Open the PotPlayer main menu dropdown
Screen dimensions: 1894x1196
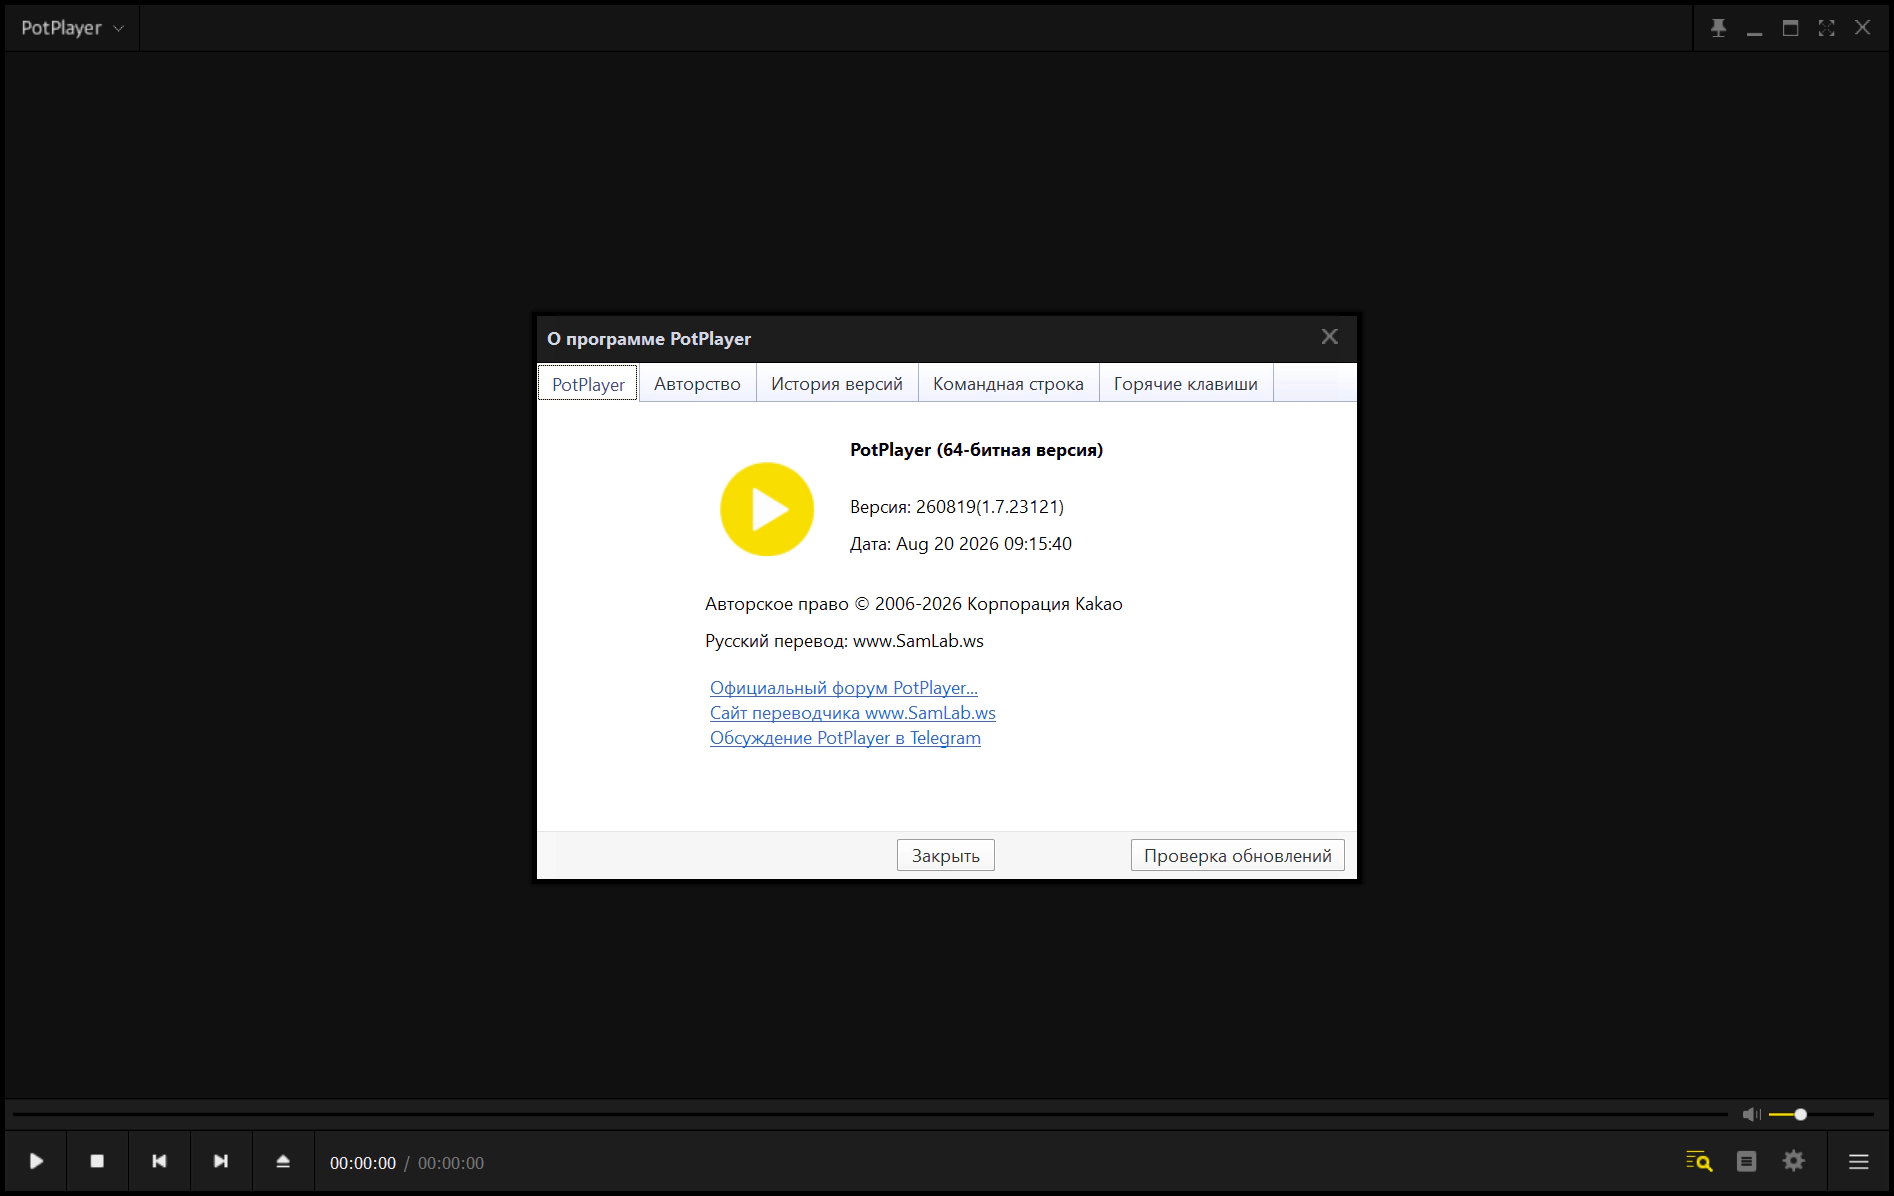click(x=72, y=28)
